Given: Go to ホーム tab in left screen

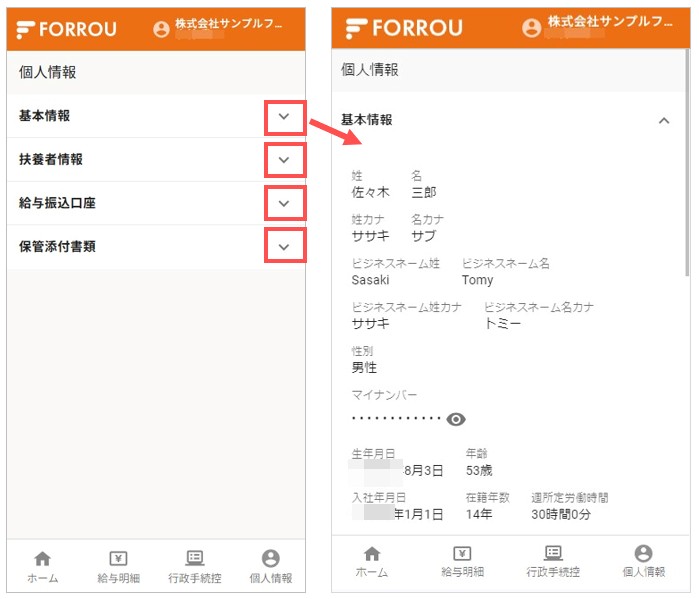Looking at the screenshot, I should pyautogui.click(x=43, y=566).
